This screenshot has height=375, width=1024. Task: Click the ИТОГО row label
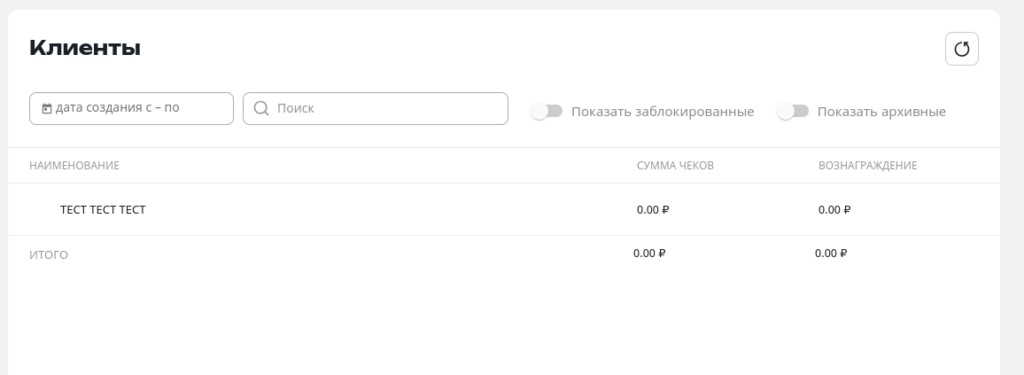[x=48, y=255]
